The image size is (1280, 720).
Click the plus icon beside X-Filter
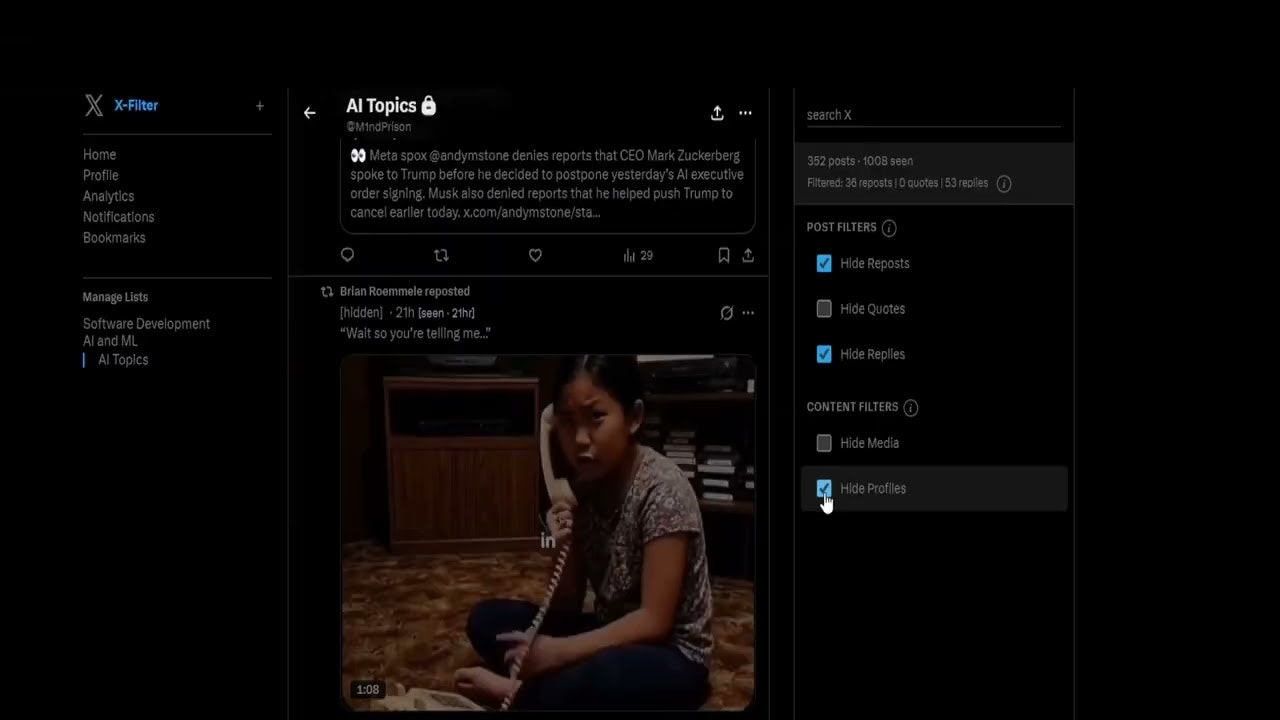(x=260, y=106)
